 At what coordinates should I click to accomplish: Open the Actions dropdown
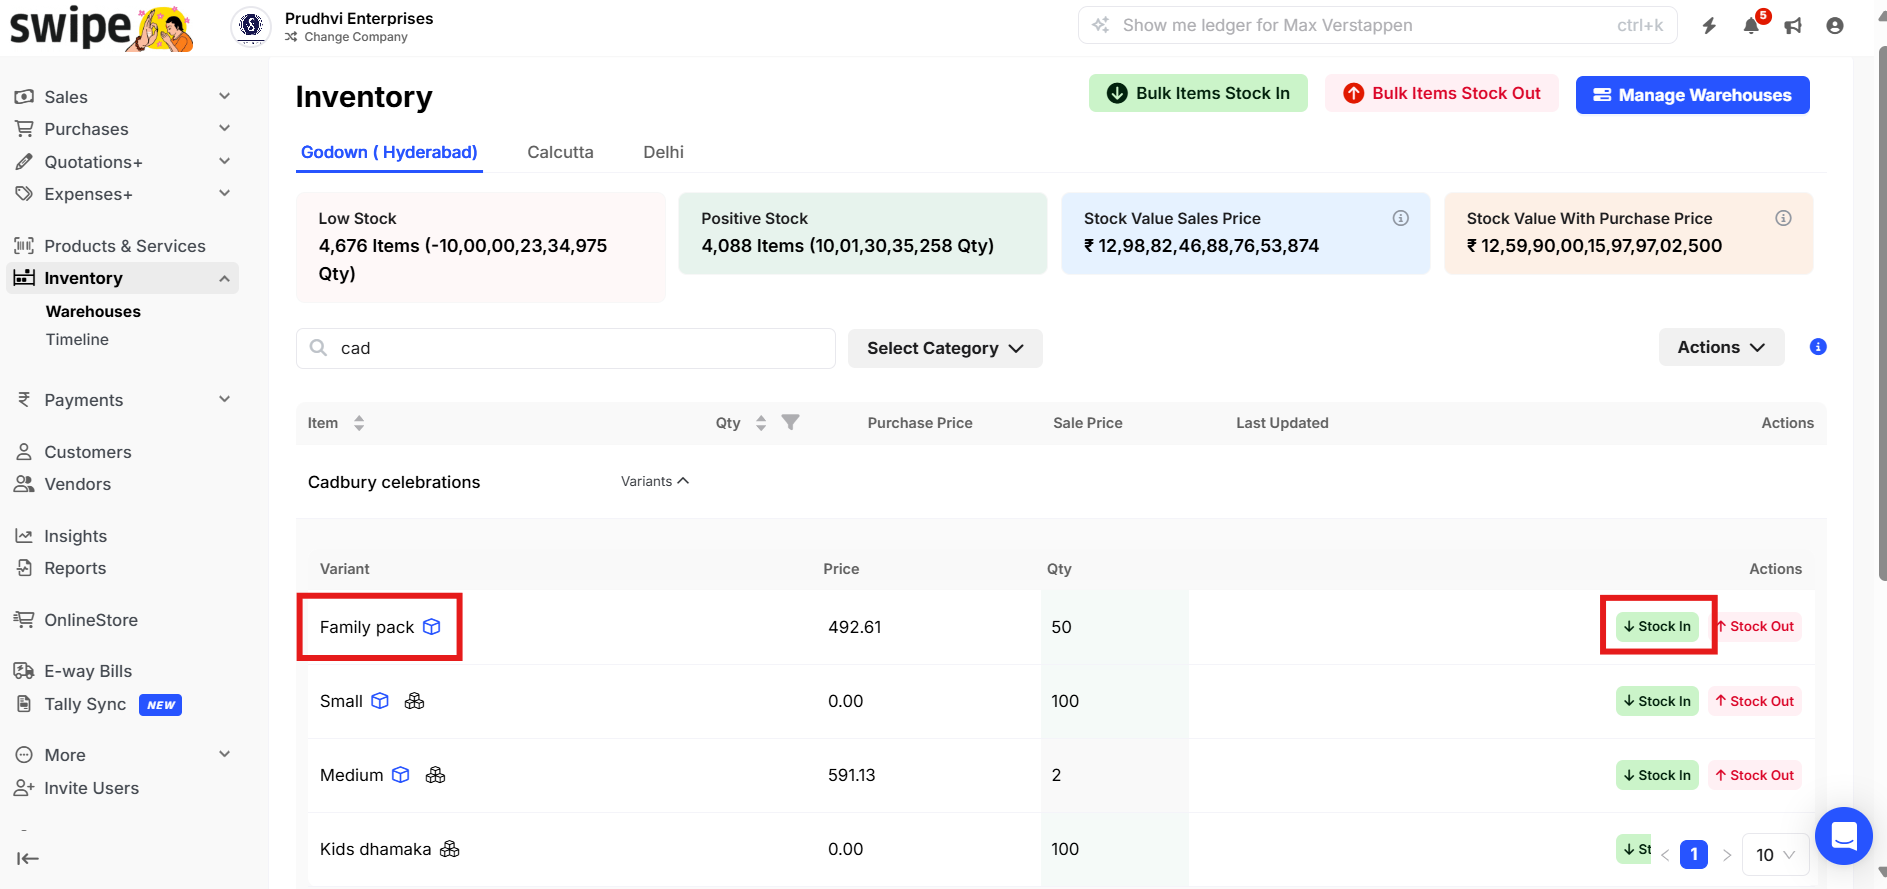pyautogui.click(x=1721, y=347)
